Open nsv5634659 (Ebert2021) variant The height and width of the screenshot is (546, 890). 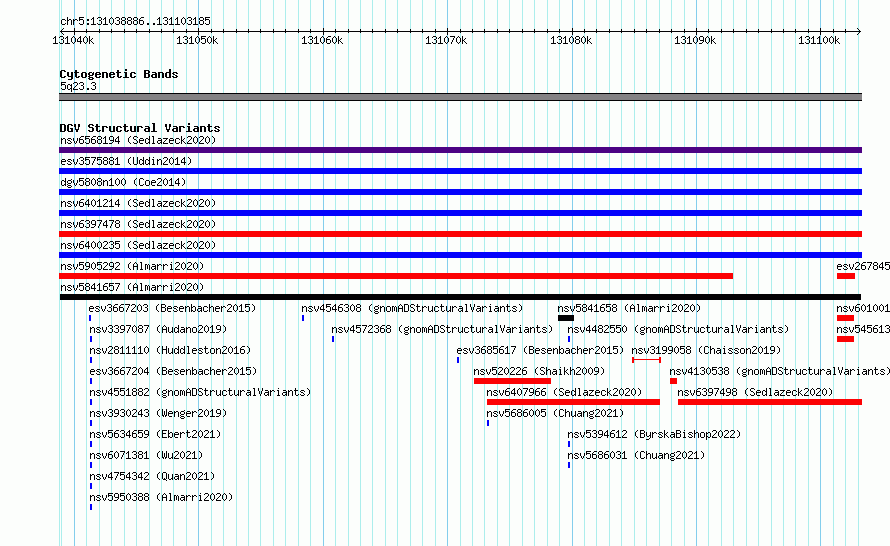156,434
